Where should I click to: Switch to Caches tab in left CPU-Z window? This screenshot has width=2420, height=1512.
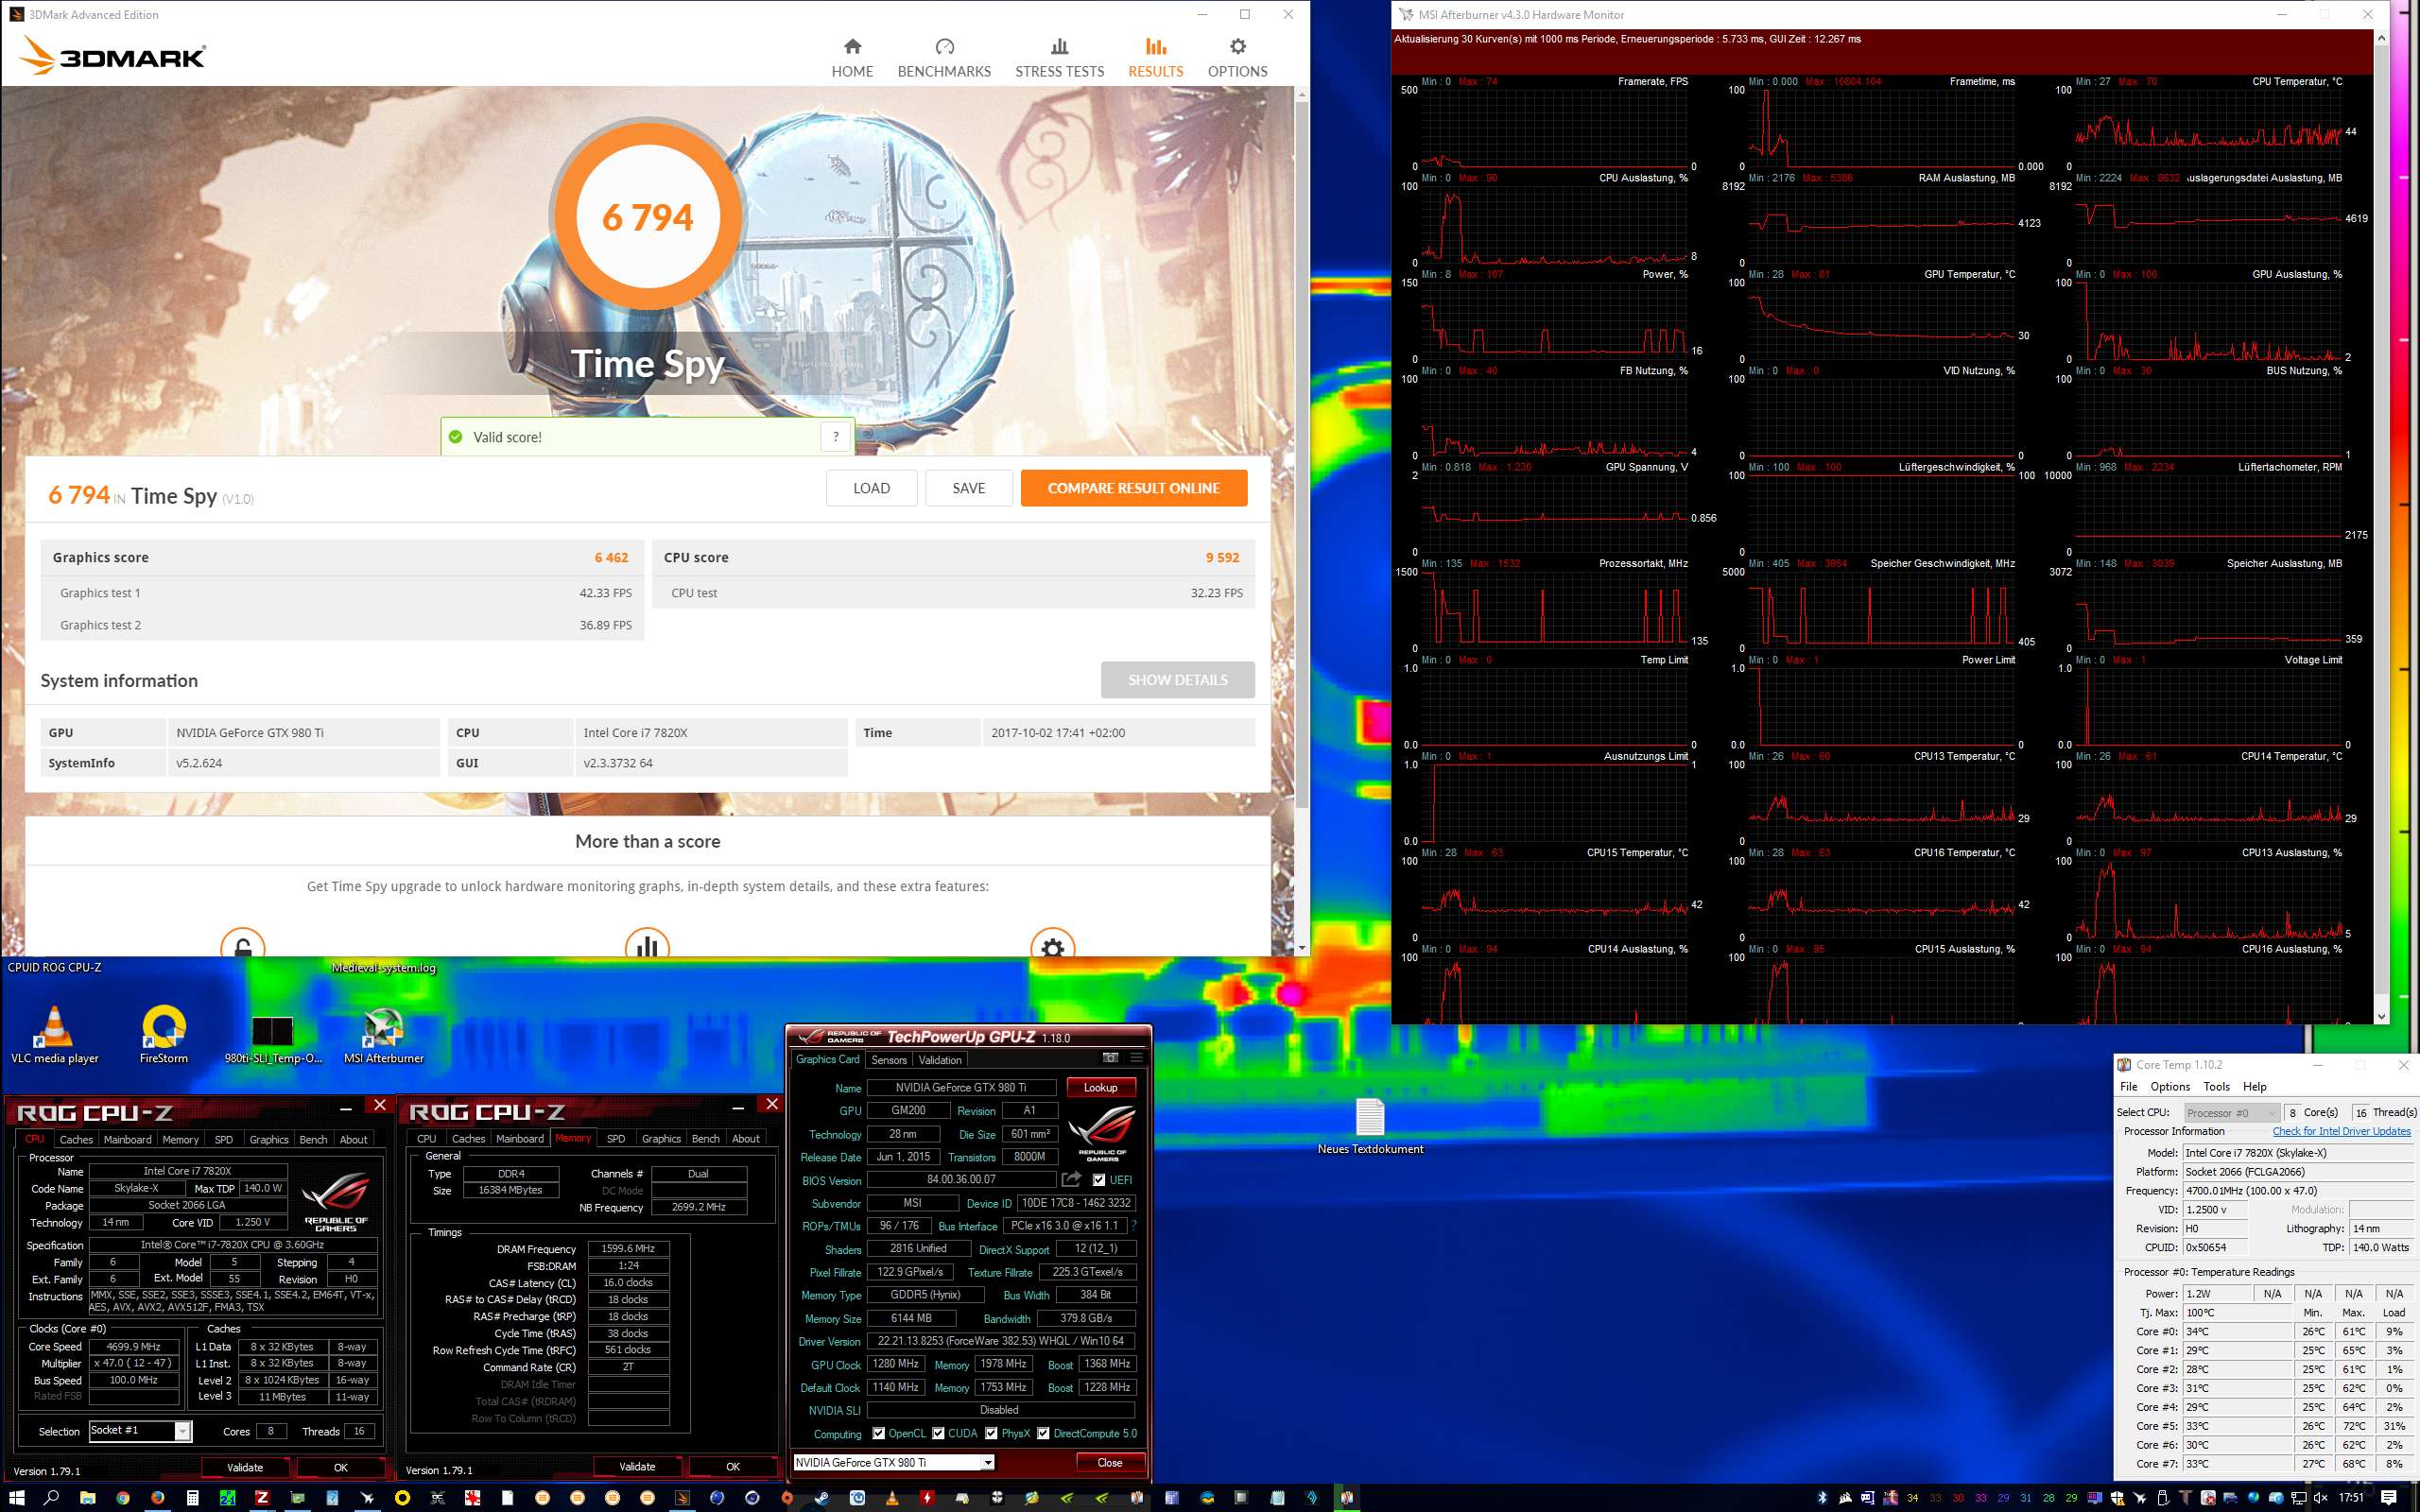tap(76, 1139)
